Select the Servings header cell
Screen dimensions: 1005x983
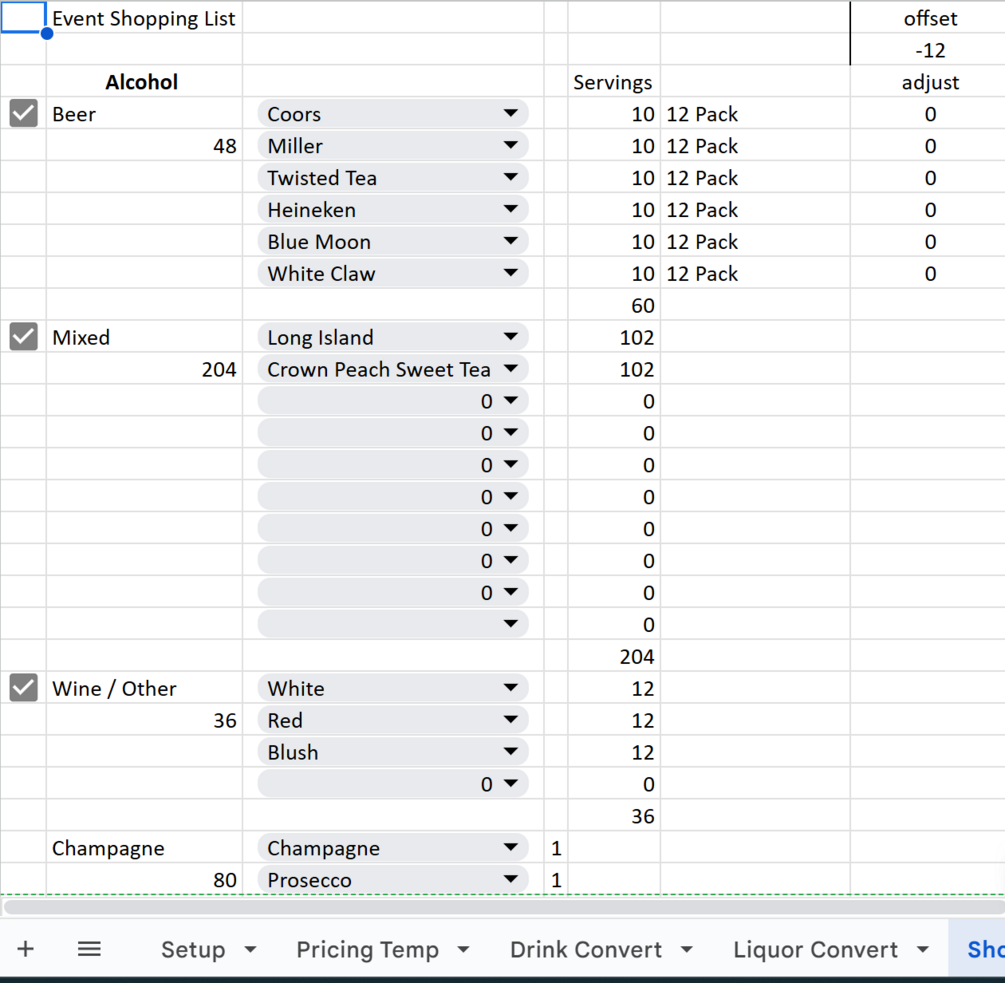click(613, 82)
